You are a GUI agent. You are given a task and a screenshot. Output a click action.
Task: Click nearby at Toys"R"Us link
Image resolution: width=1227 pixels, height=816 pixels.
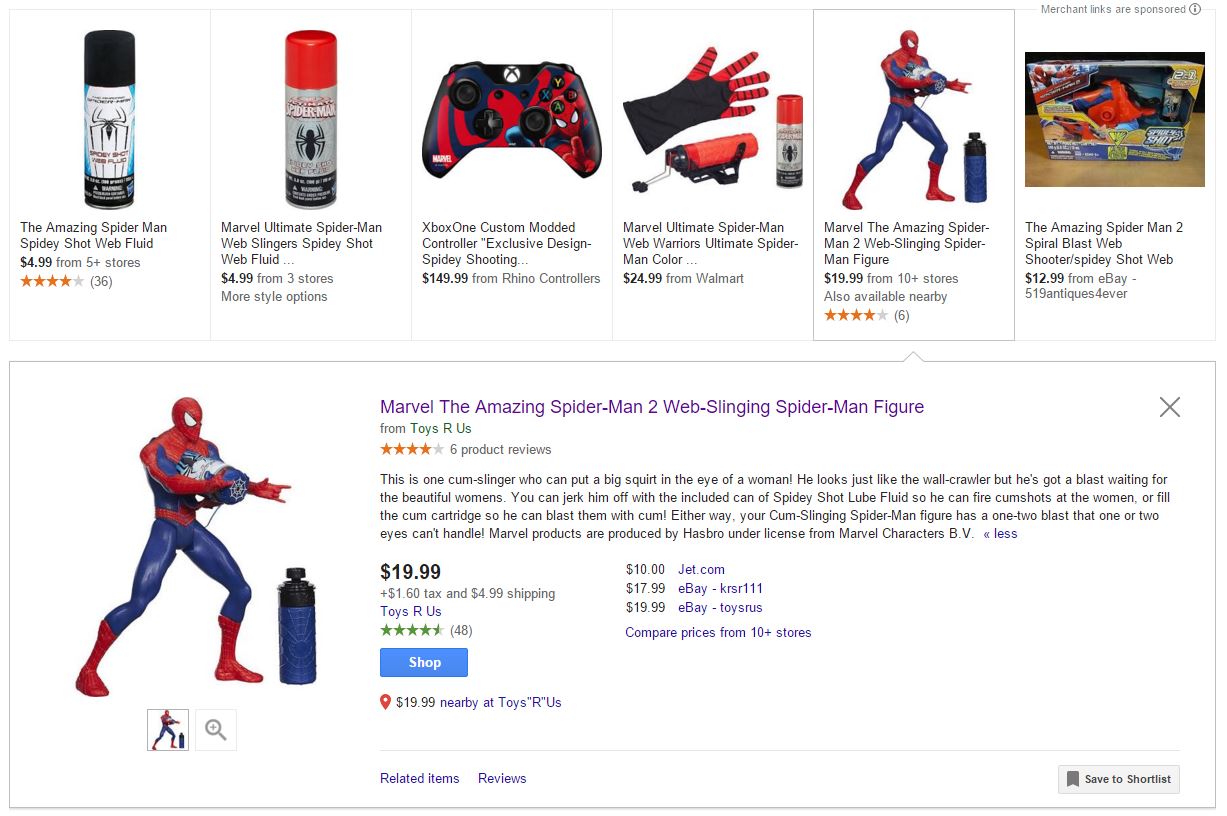point(500,702)
